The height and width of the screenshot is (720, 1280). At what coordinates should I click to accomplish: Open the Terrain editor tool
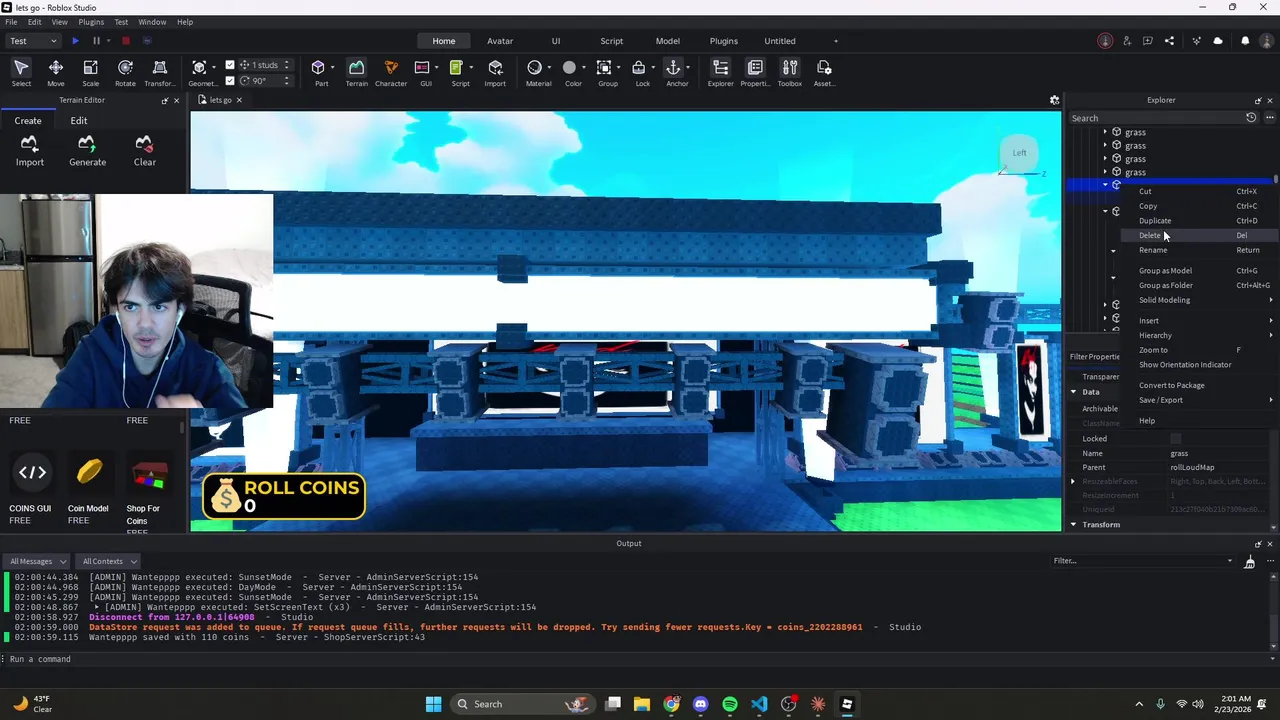point(356,72)
